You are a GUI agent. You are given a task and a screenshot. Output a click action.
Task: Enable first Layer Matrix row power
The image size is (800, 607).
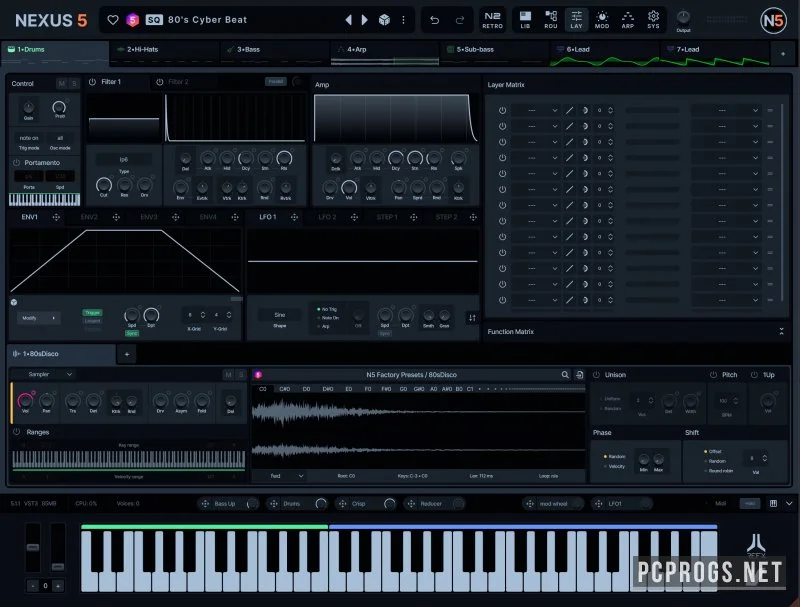[503, 110]
